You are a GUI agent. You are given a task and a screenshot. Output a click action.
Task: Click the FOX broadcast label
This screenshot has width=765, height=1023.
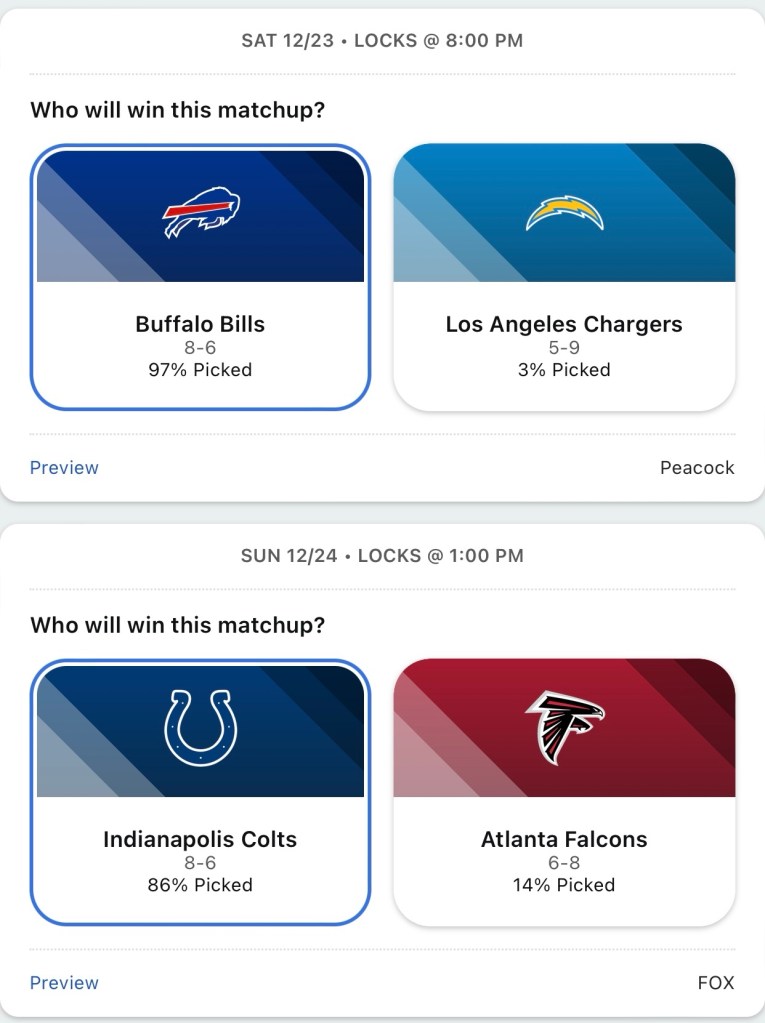[x=716, y=982]
